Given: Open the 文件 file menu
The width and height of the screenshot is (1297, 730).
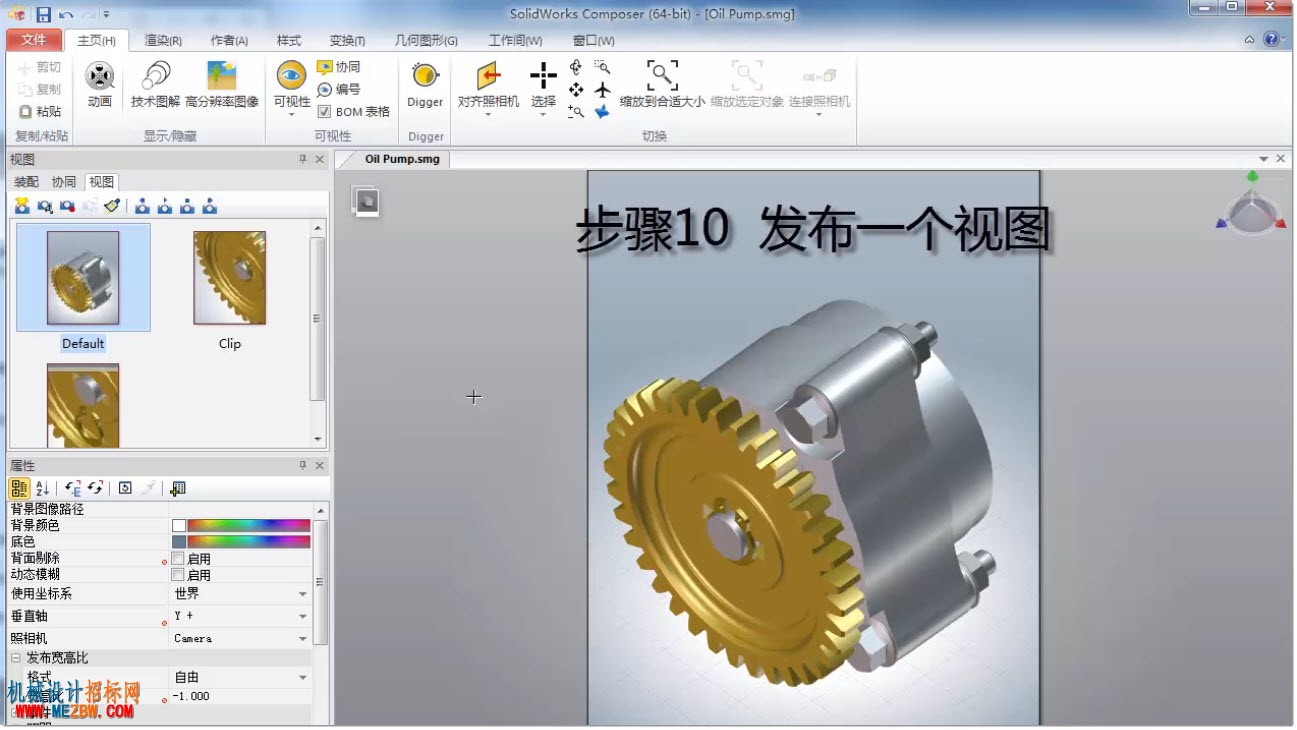Looking at the screenshot, I should (x=34, y=40).
